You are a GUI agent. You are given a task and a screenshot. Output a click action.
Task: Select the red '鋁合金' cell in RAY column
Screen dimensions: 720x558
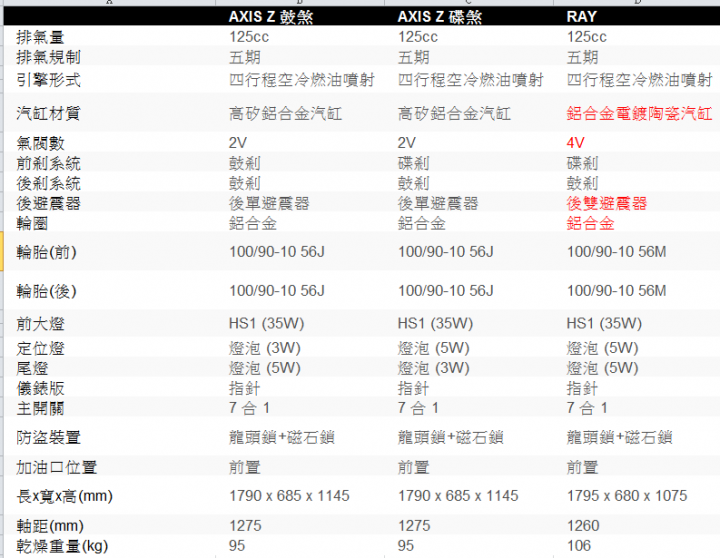590,223
